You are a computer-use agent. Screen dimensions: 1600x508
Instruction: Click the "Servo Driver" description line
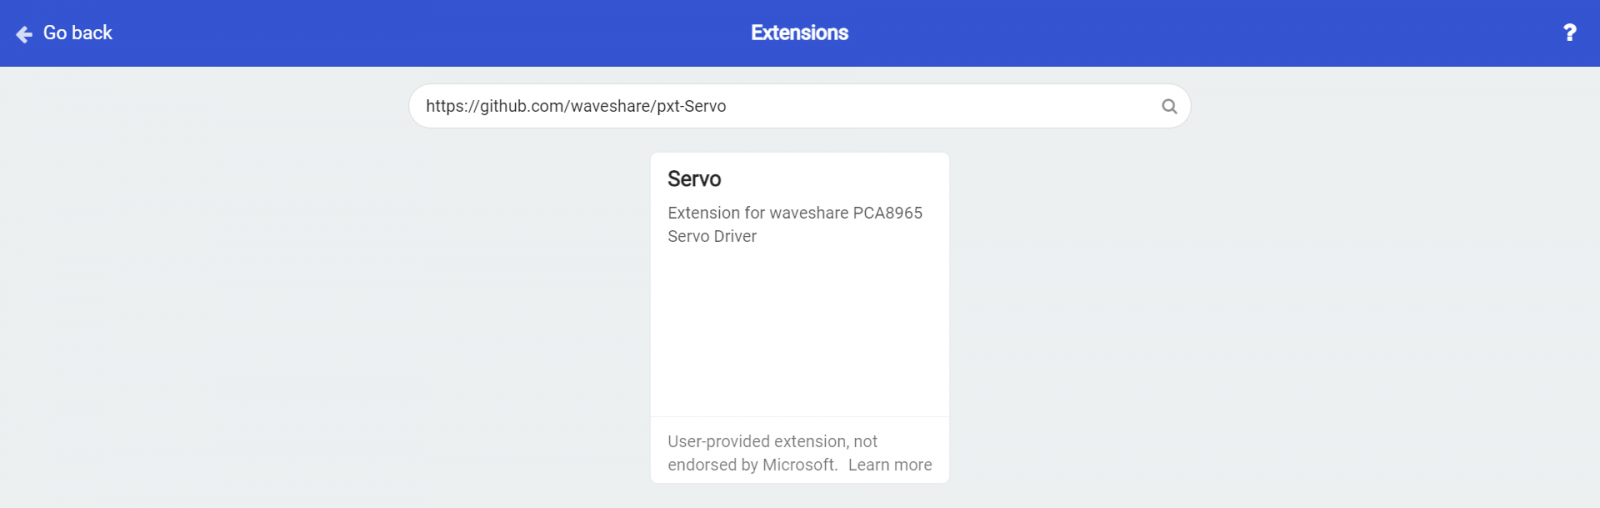click(712, 236)
